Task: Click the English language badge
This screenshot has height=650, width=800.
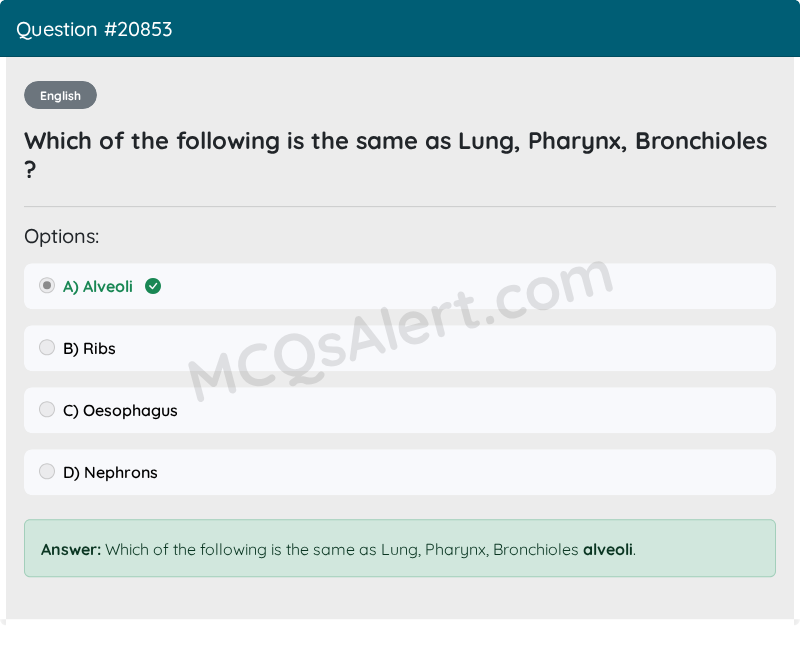Action: pyautogui.click(x=60, y=95)
